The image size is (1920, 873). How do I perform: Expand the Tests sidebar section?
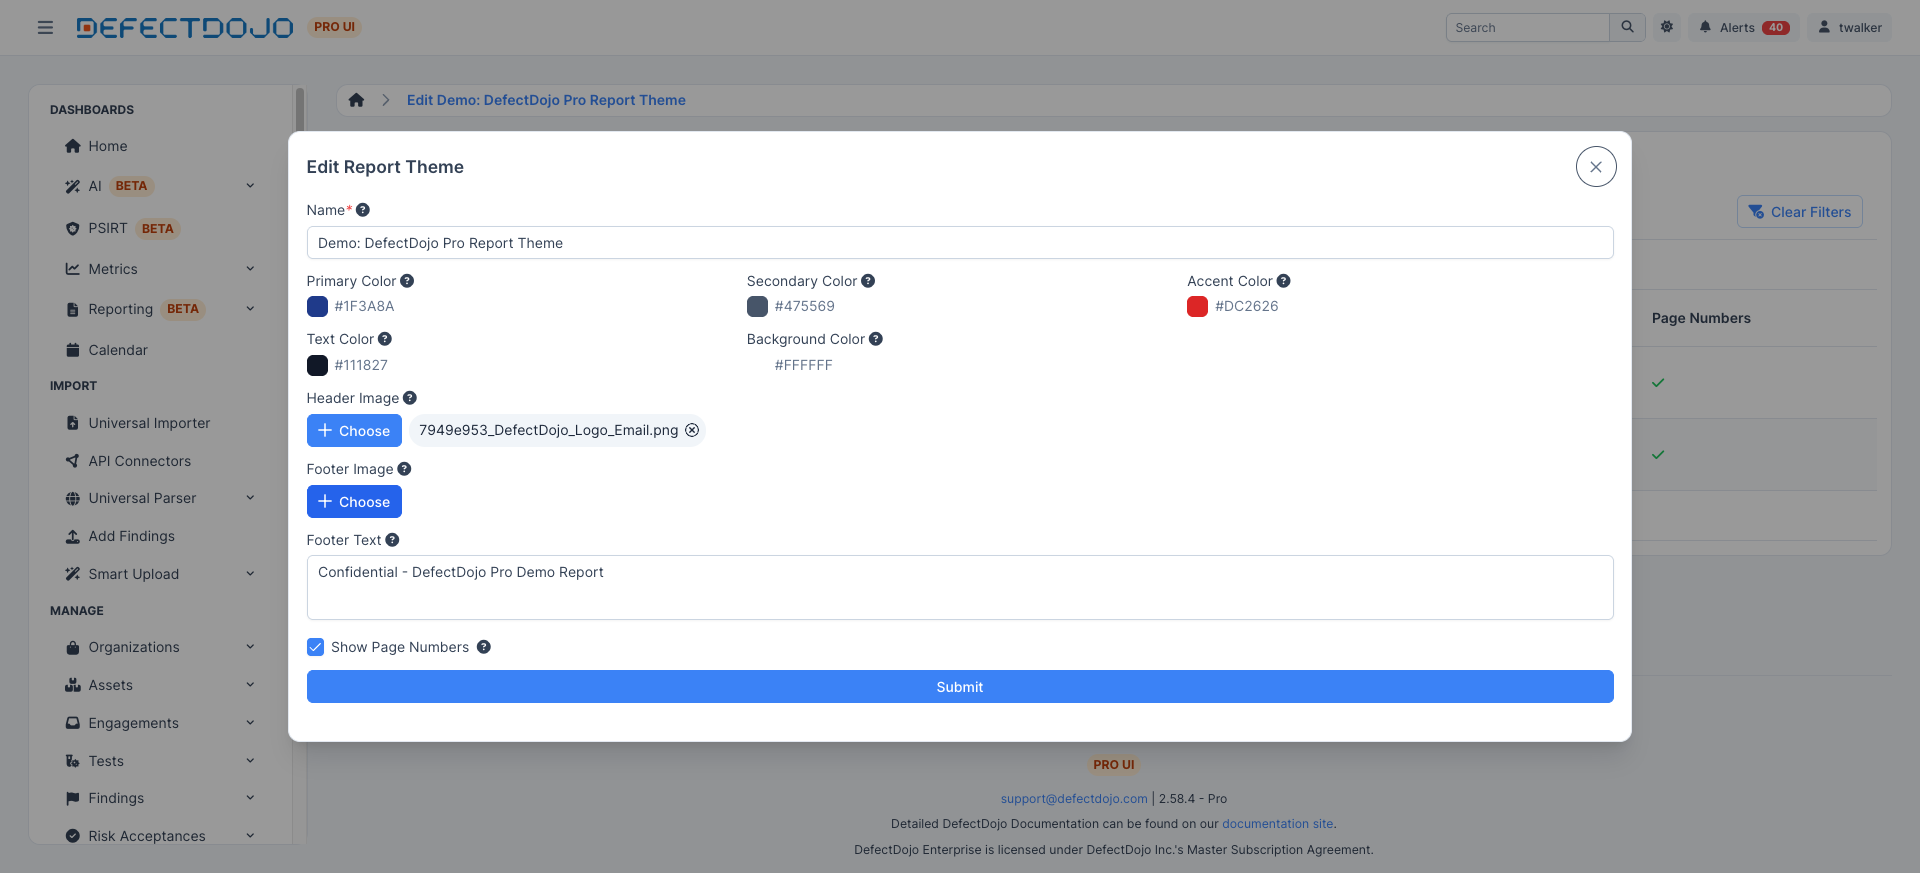(250, 761)
